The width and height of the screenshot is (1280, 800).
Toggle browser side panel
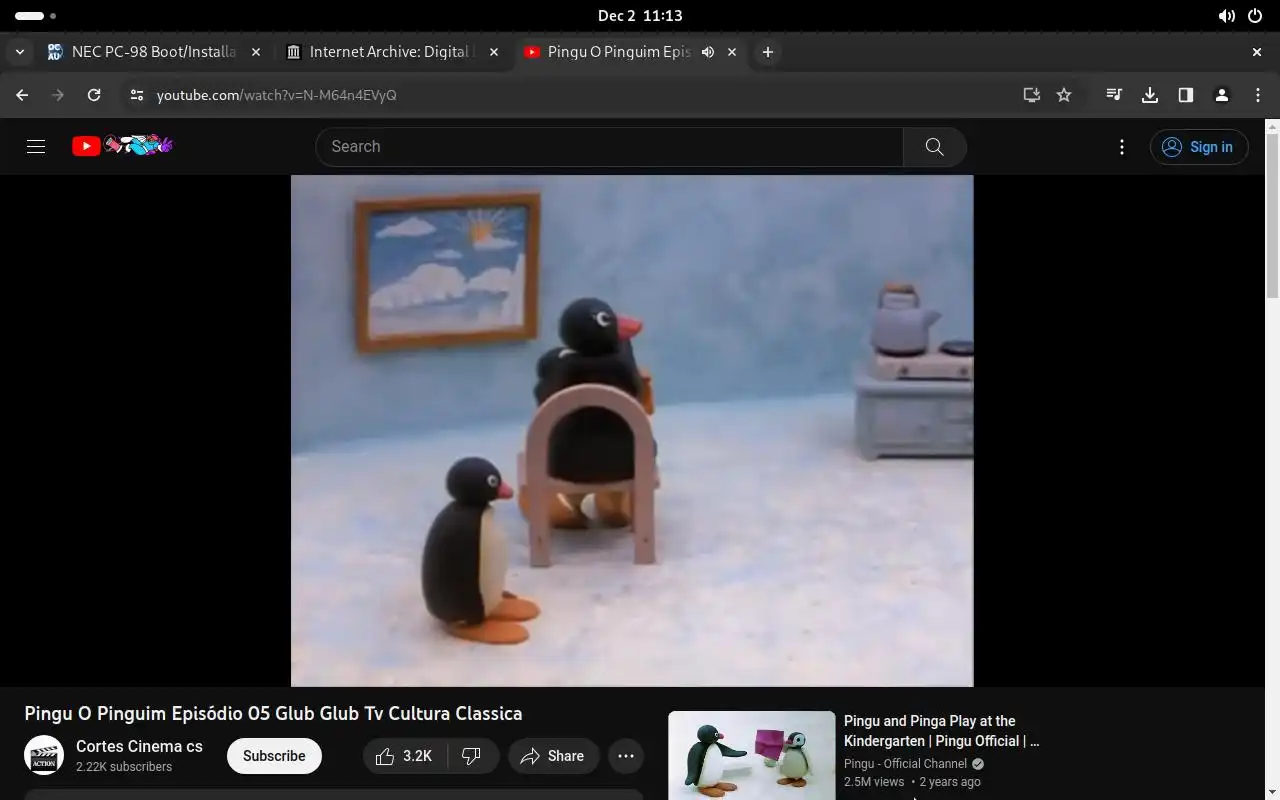click(x=1186, y=95)
